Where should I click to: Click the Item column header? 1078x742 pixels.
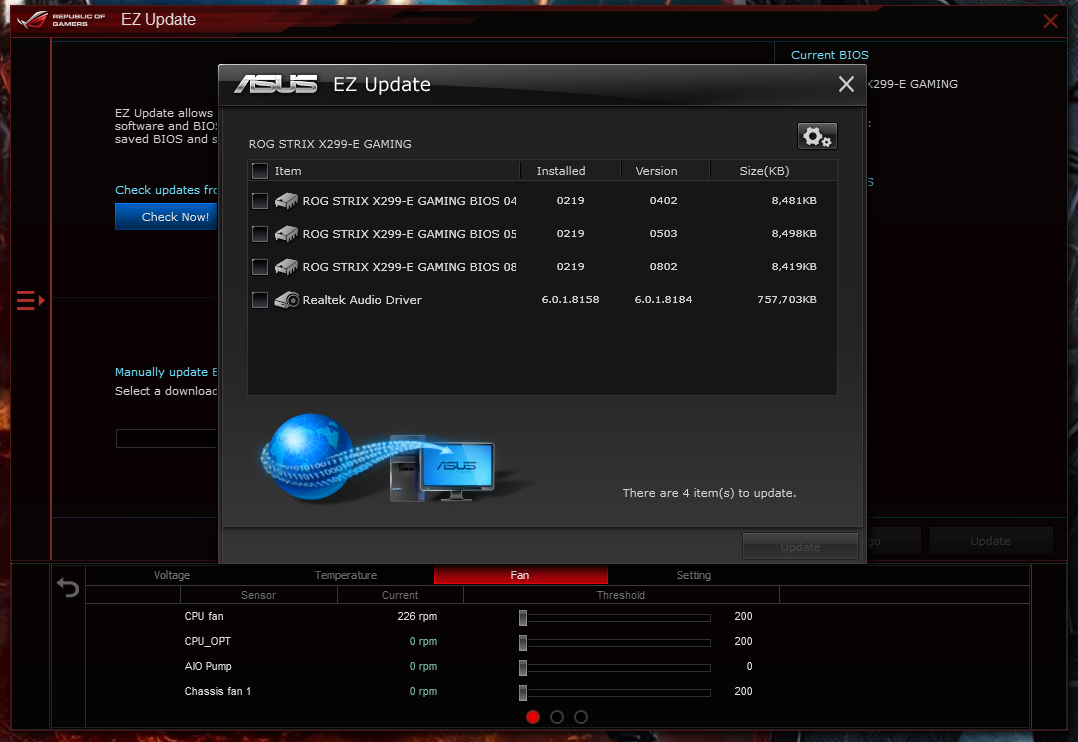tap(288, 171)
